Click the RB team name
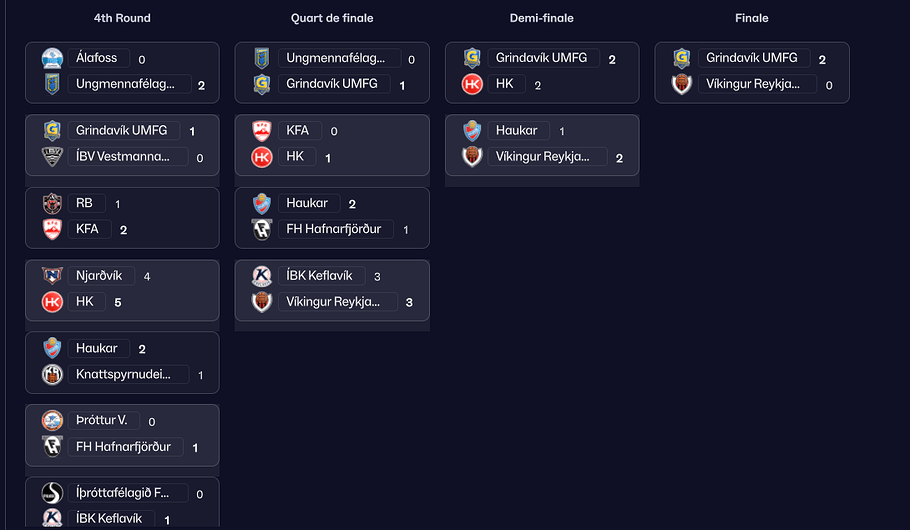 (84, 204)
